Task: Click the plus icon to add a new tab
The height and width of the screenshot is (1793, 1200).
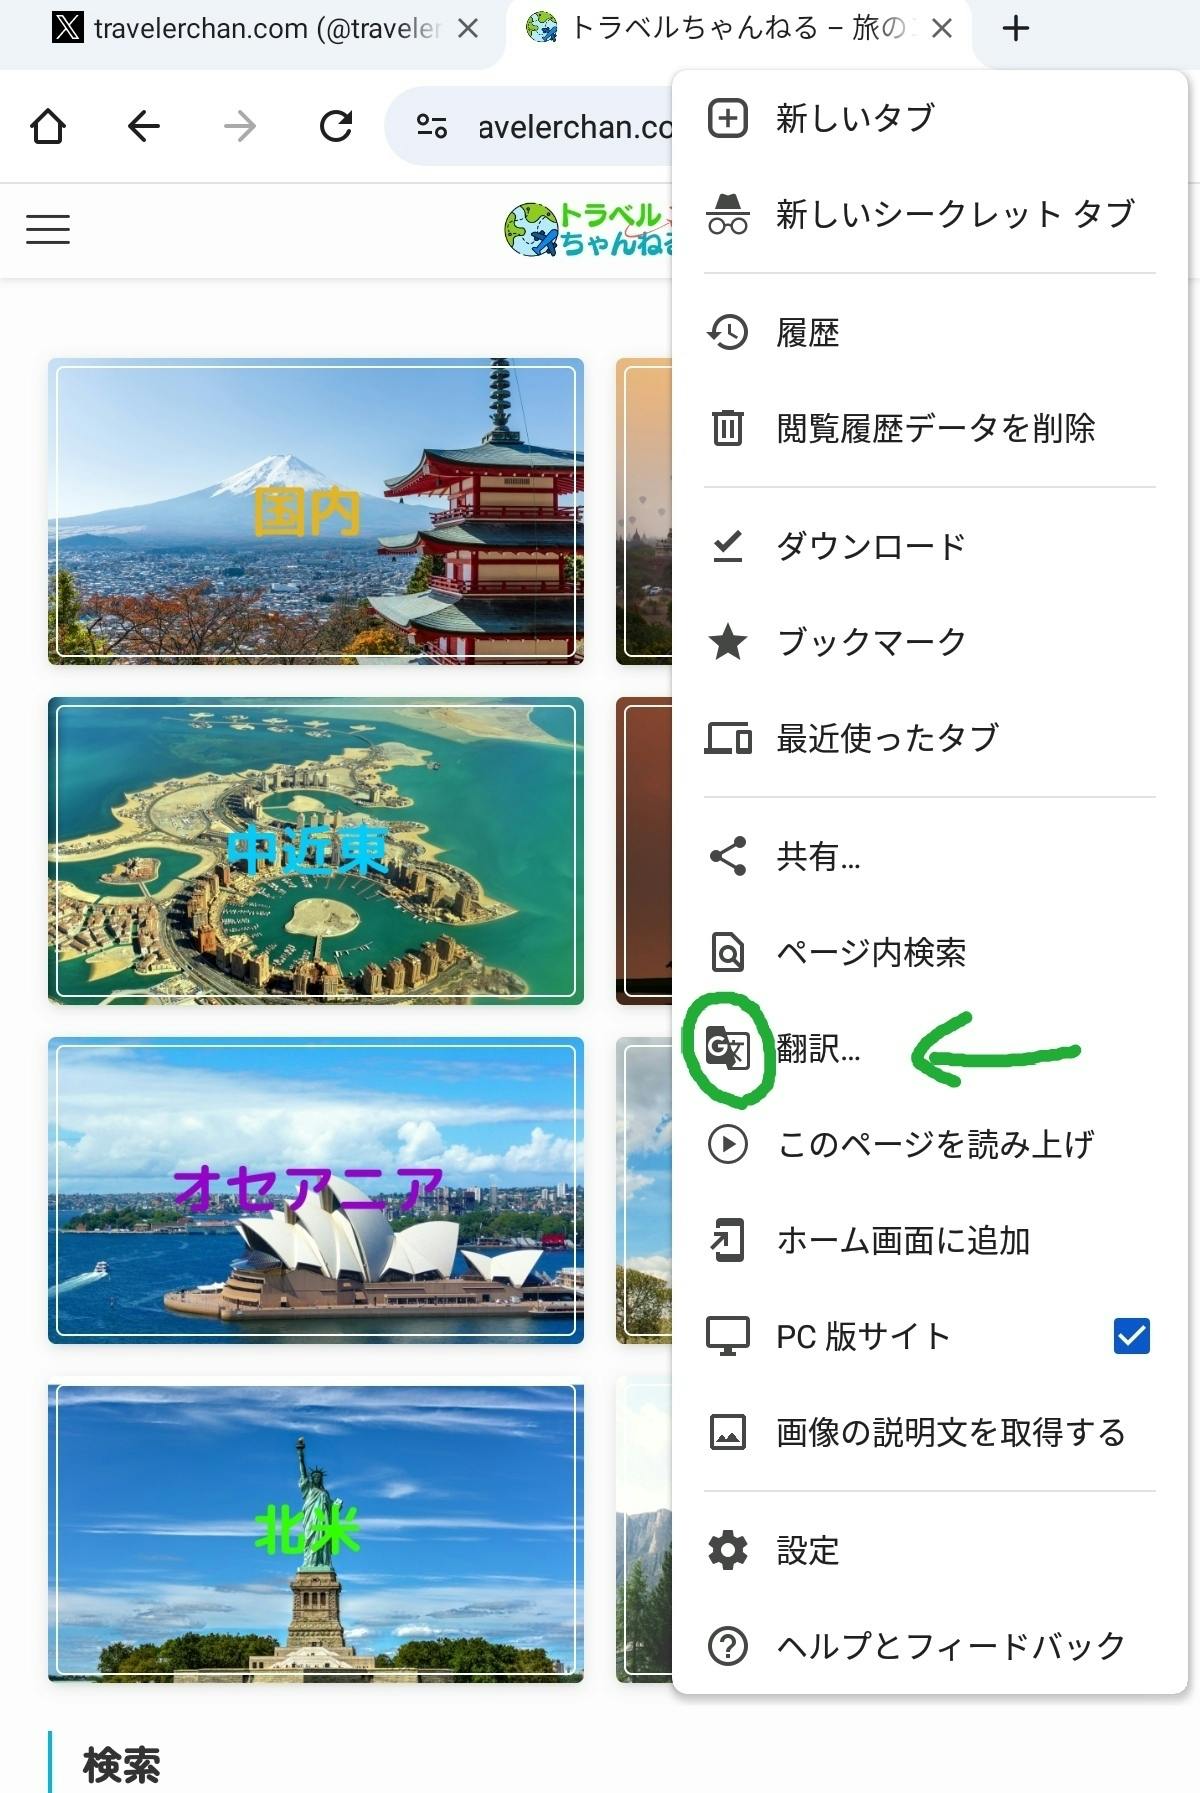Action: [x=1015, y=28]
